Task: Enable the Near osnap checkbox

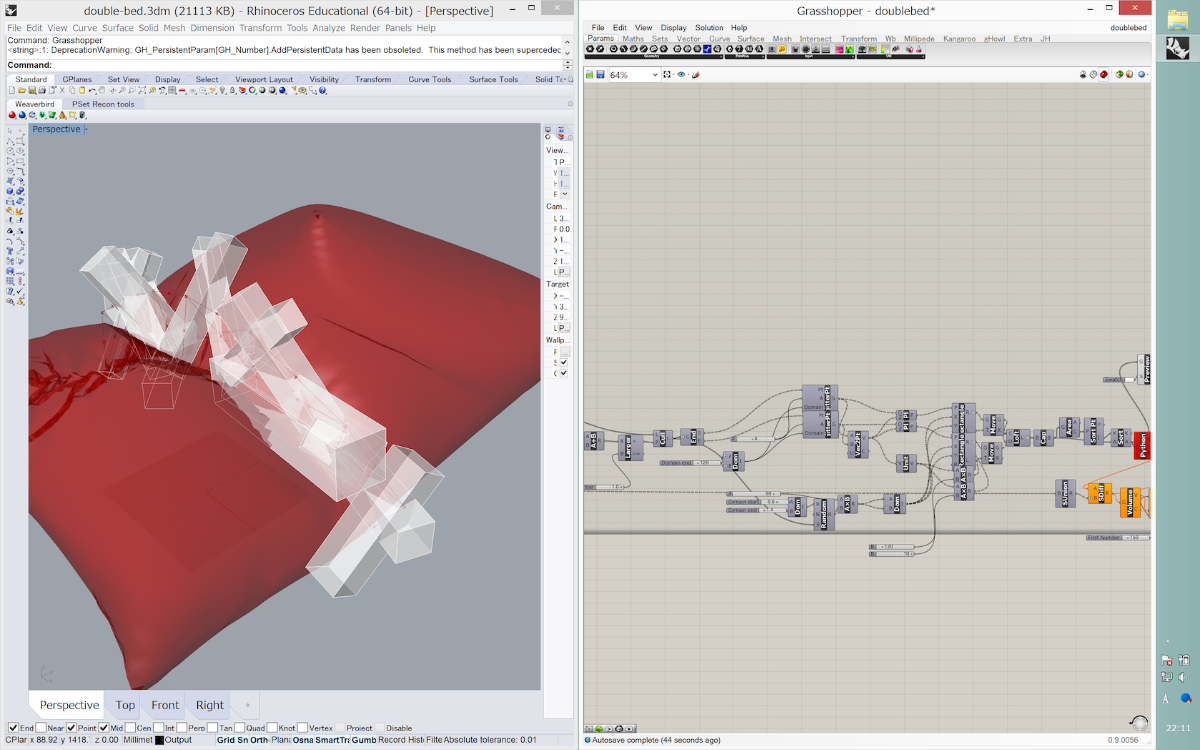Action: (42, 728)
